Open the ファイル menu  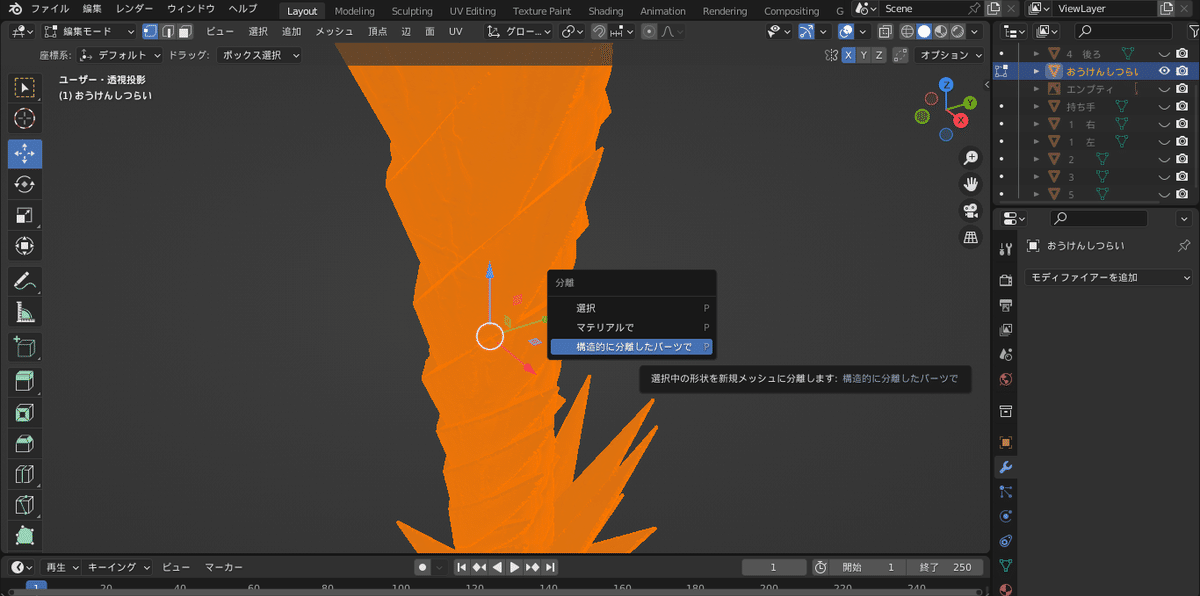coord(49,9)
